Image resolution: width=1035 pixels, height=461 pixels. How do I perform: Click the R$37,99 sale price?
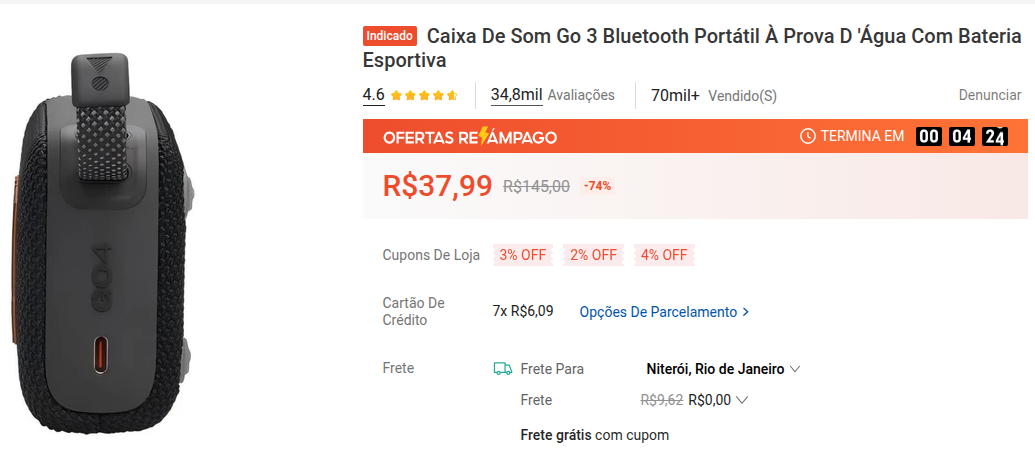(437, 186)
